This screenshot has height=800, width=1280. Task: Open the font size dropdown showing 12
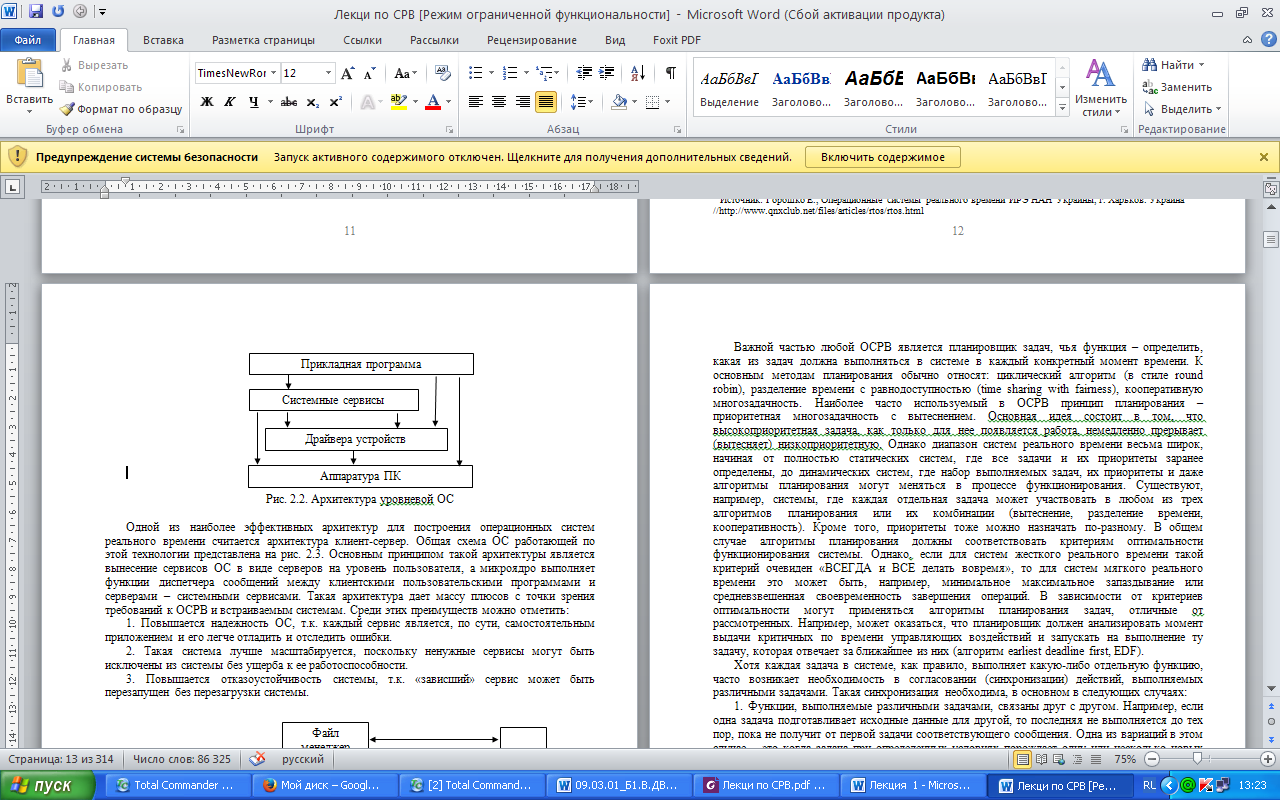click(x=329, y=73)
